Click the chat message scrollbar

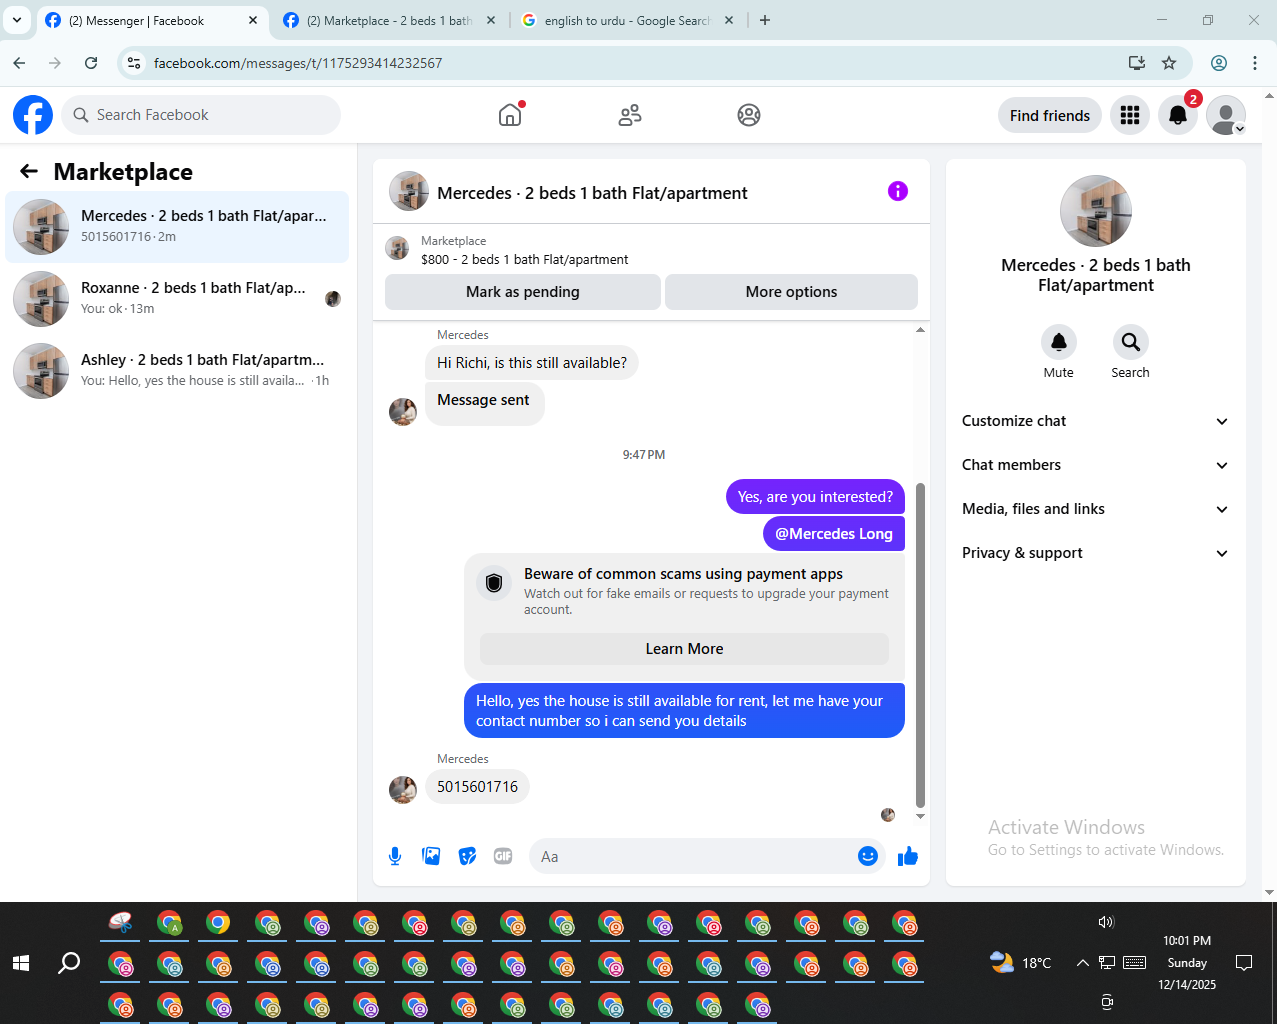[920, 645]
